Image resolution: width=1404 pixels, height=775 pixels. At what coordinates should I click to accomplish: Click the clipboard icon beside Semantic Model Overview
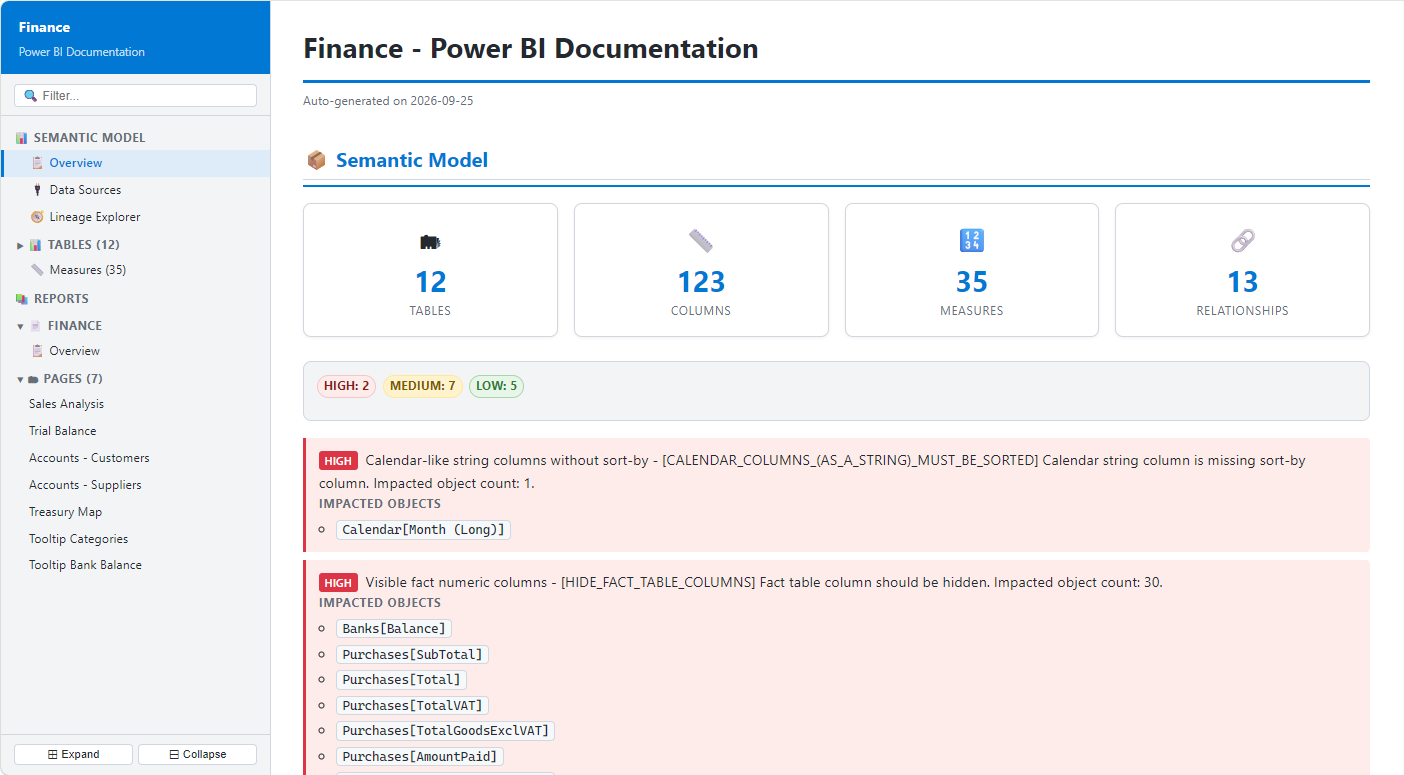pos(37,163)
